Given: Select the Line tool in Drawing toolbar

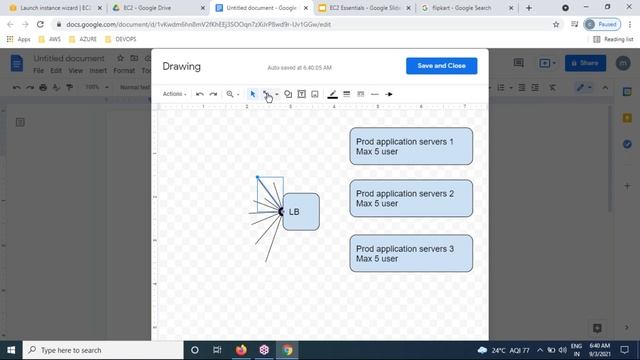Looking at the screenshot, I should [266, 94].
